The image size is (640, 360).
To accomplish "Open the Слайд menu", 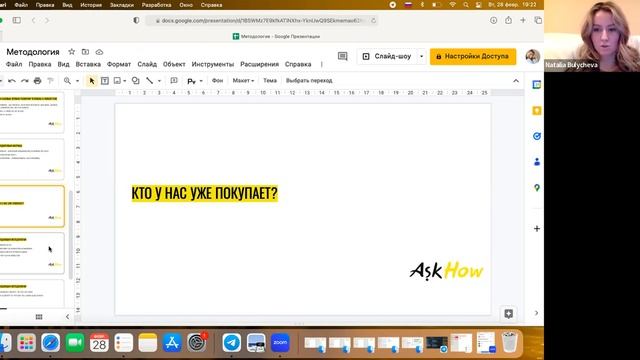I will point(147,64).
